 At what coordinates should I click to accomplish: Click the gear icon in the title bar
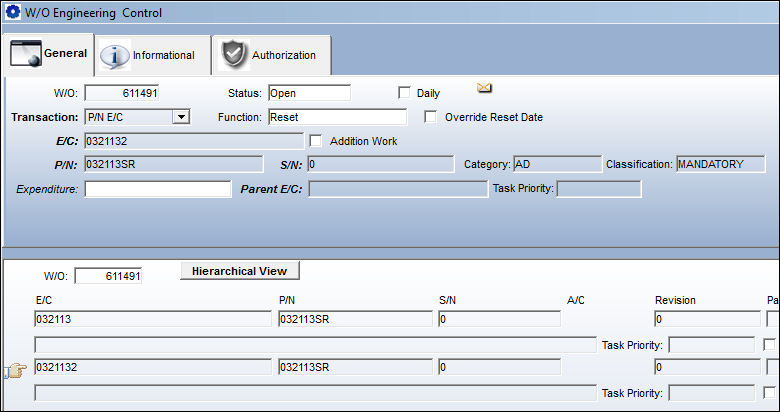coord(13,12)
